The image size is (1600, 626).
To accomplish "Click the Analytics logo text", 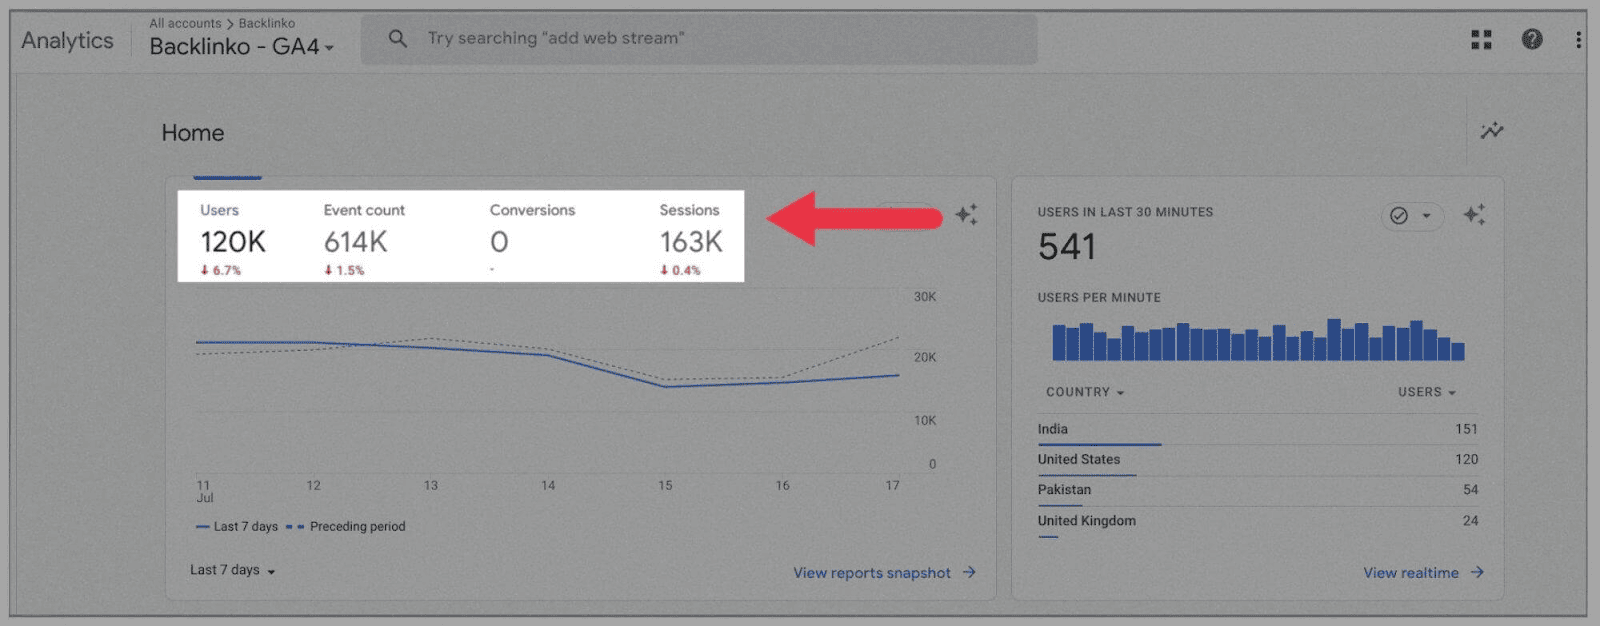I will [x=67, y=40].
